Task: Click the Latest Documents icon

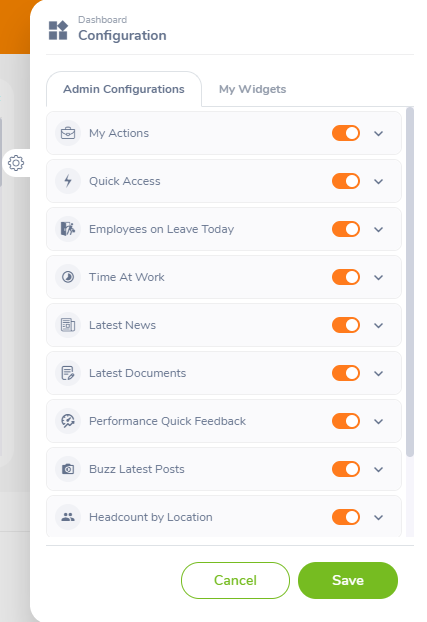Action: point(68,373)
